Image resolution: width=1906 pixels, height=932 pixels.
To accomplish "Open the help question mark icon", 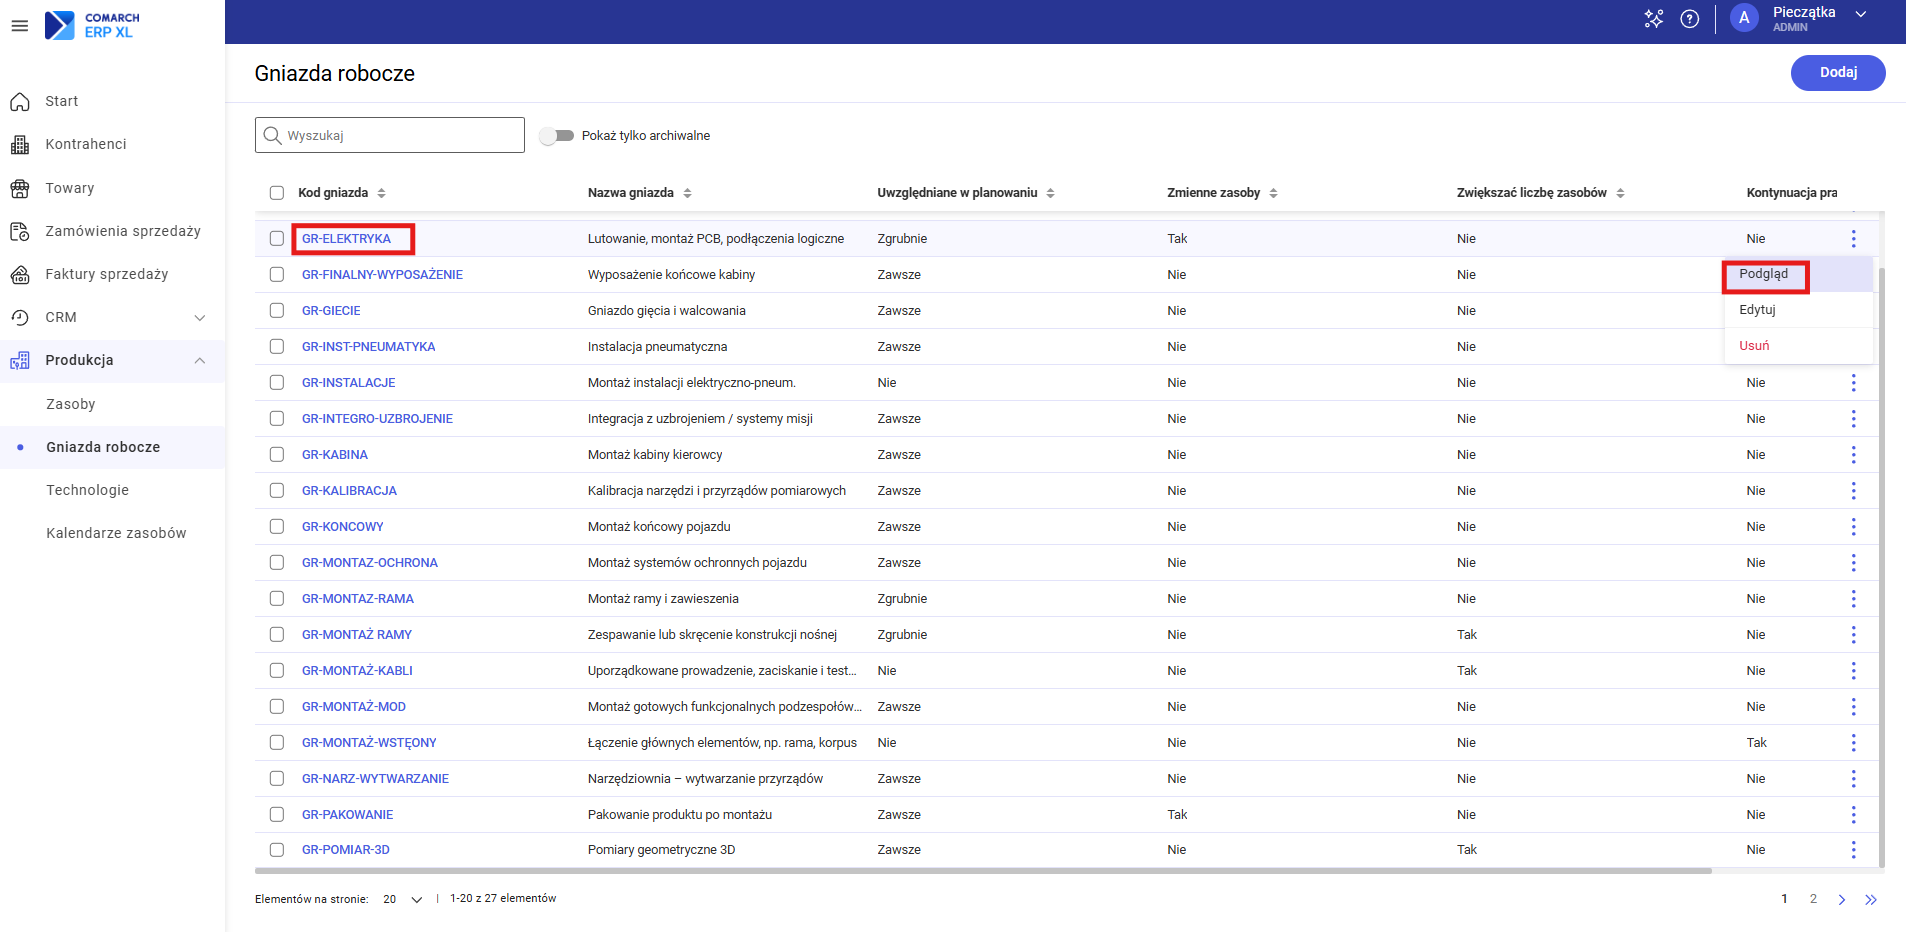I will (1689, 19).
